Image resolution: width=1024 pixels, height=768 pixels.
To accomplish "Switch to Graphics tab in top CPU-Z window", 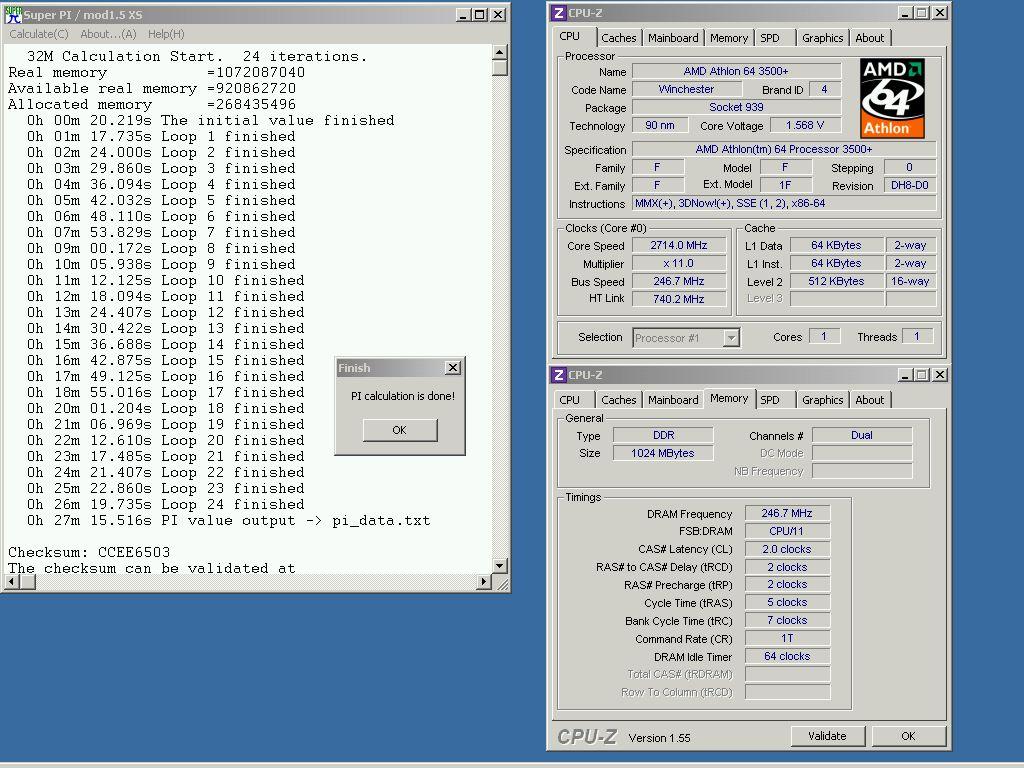I will [823, 38].
